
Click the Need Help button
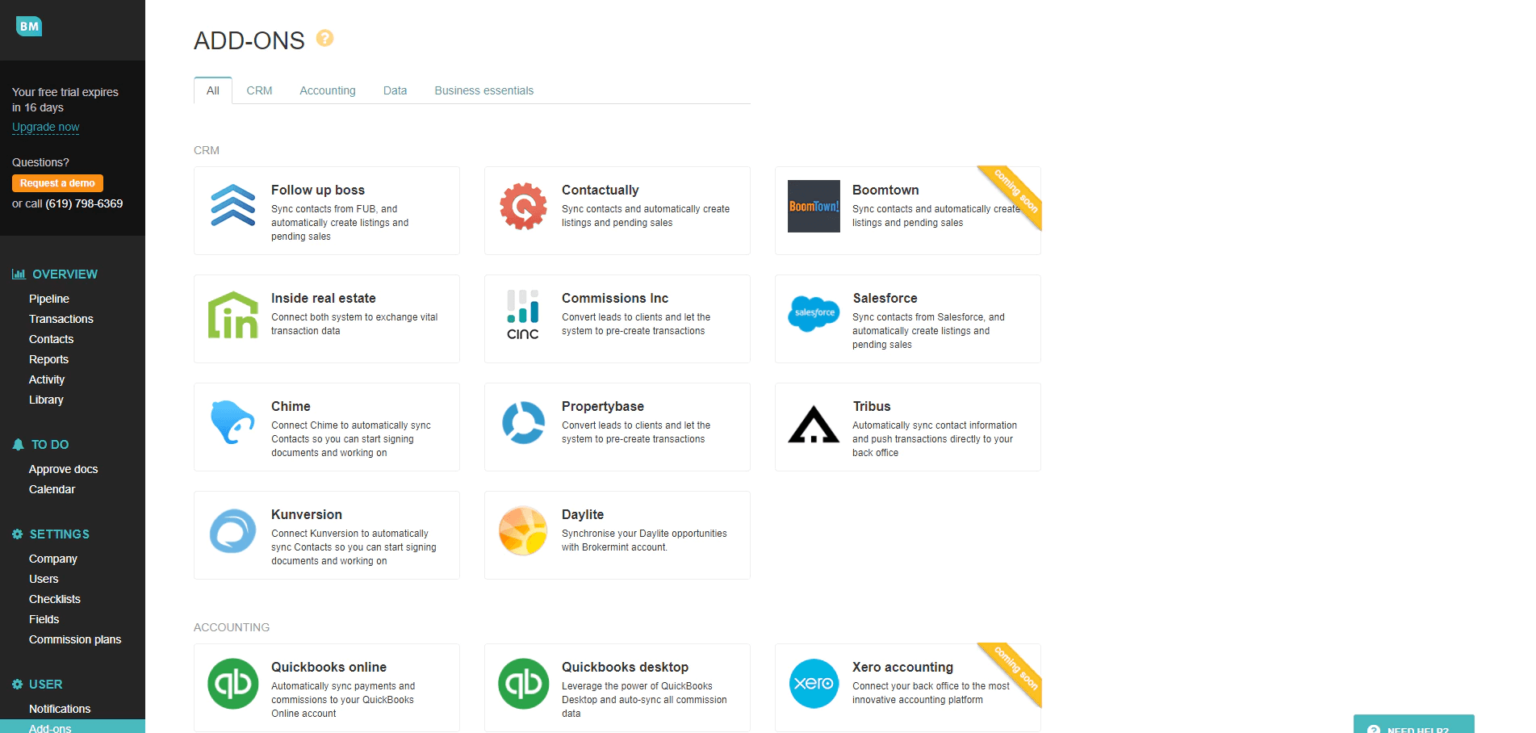coord(1414,724)
